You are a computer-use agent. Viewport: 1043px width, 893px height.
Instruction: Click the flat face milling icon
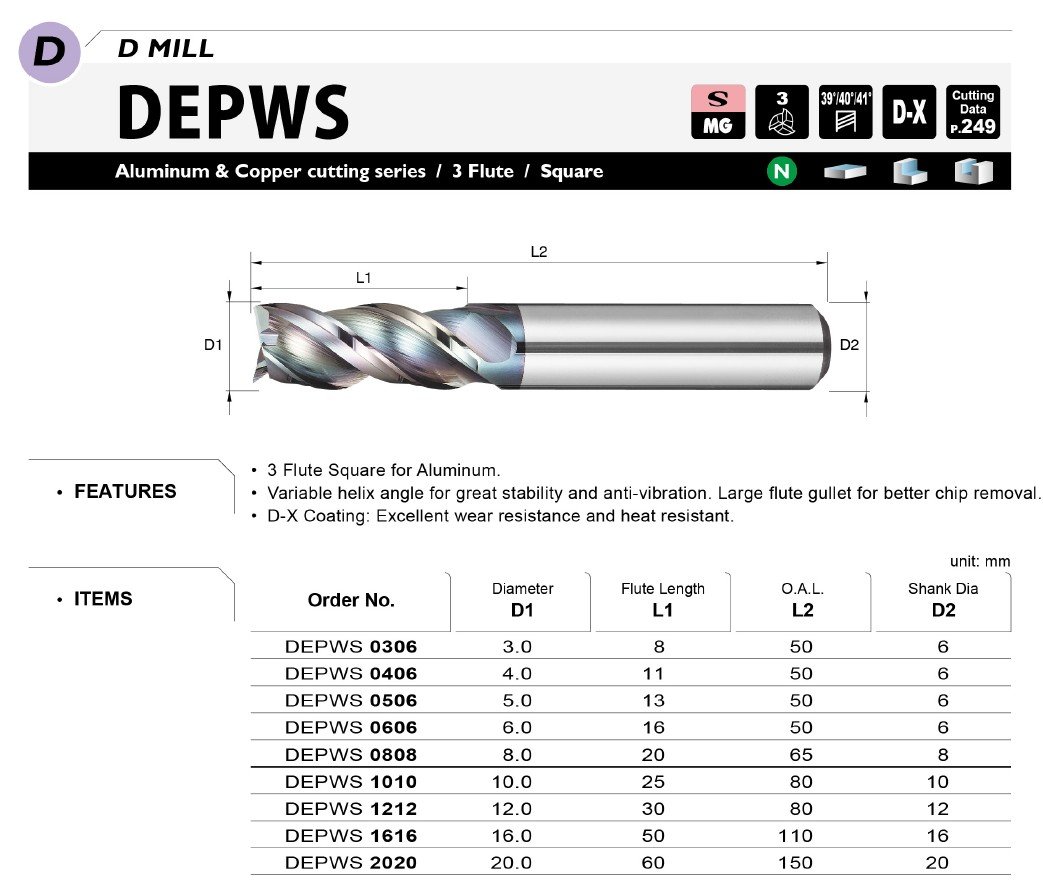(843, 172)
